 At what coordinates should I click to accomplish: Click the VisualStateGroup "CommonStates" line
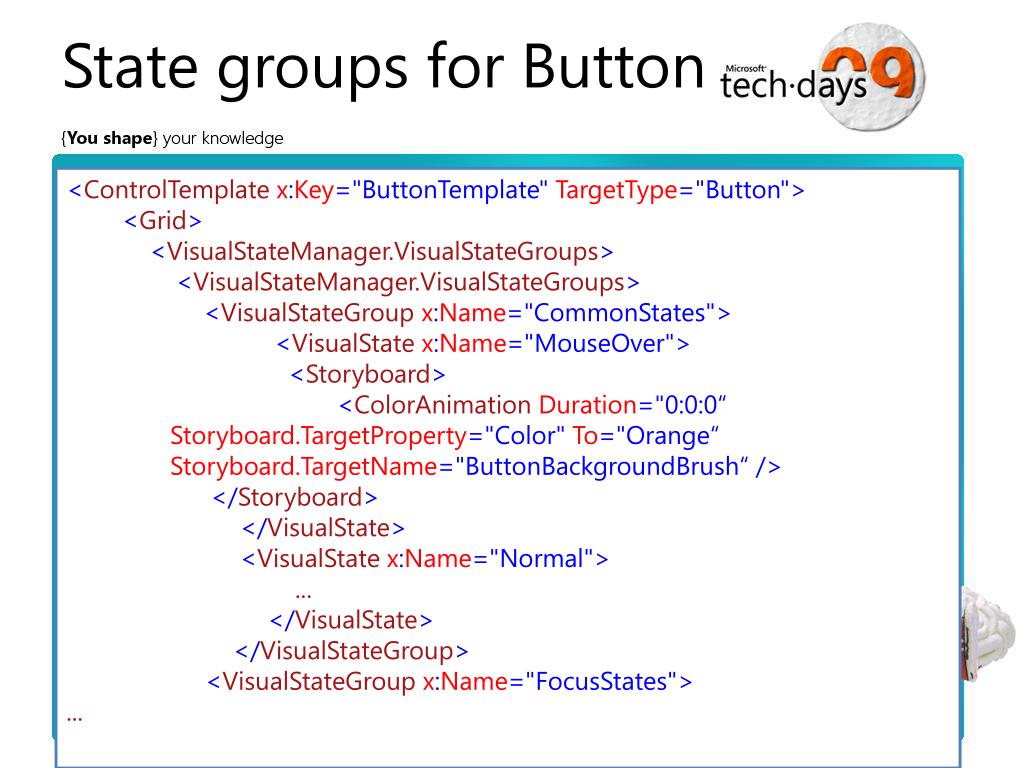pos(468,313)
